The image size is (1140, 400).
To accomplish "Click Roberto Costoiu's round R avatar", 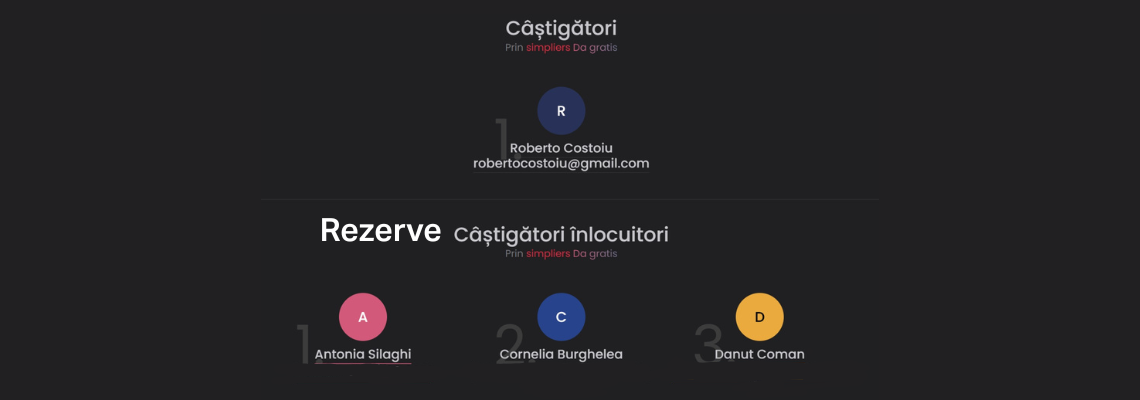I will click(561, 111).
